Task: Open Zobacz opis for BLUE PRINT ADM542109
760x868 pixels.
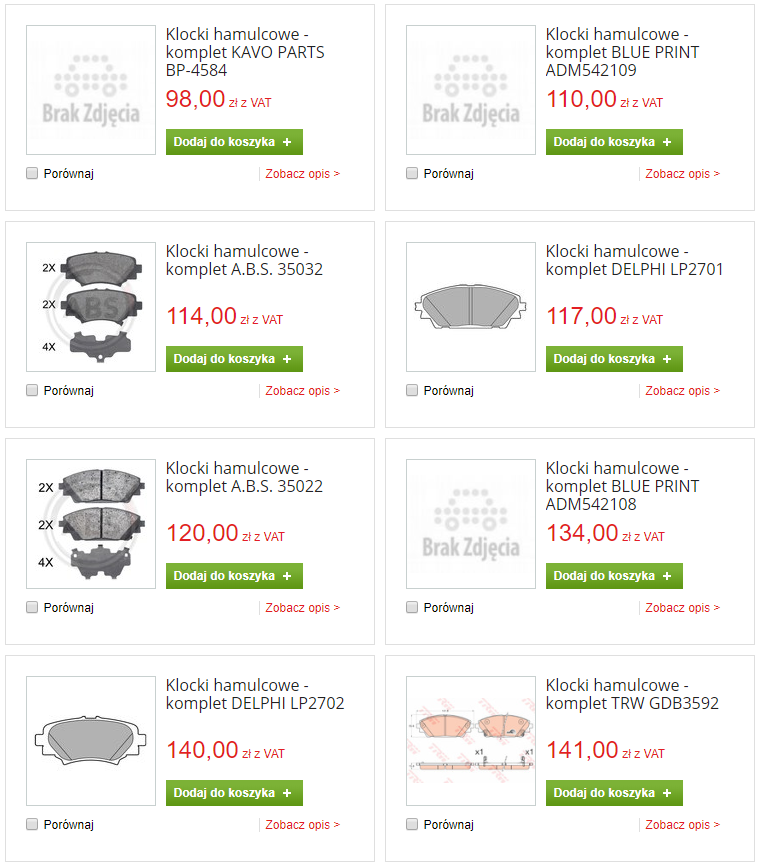Action: (x=682, y=174)
